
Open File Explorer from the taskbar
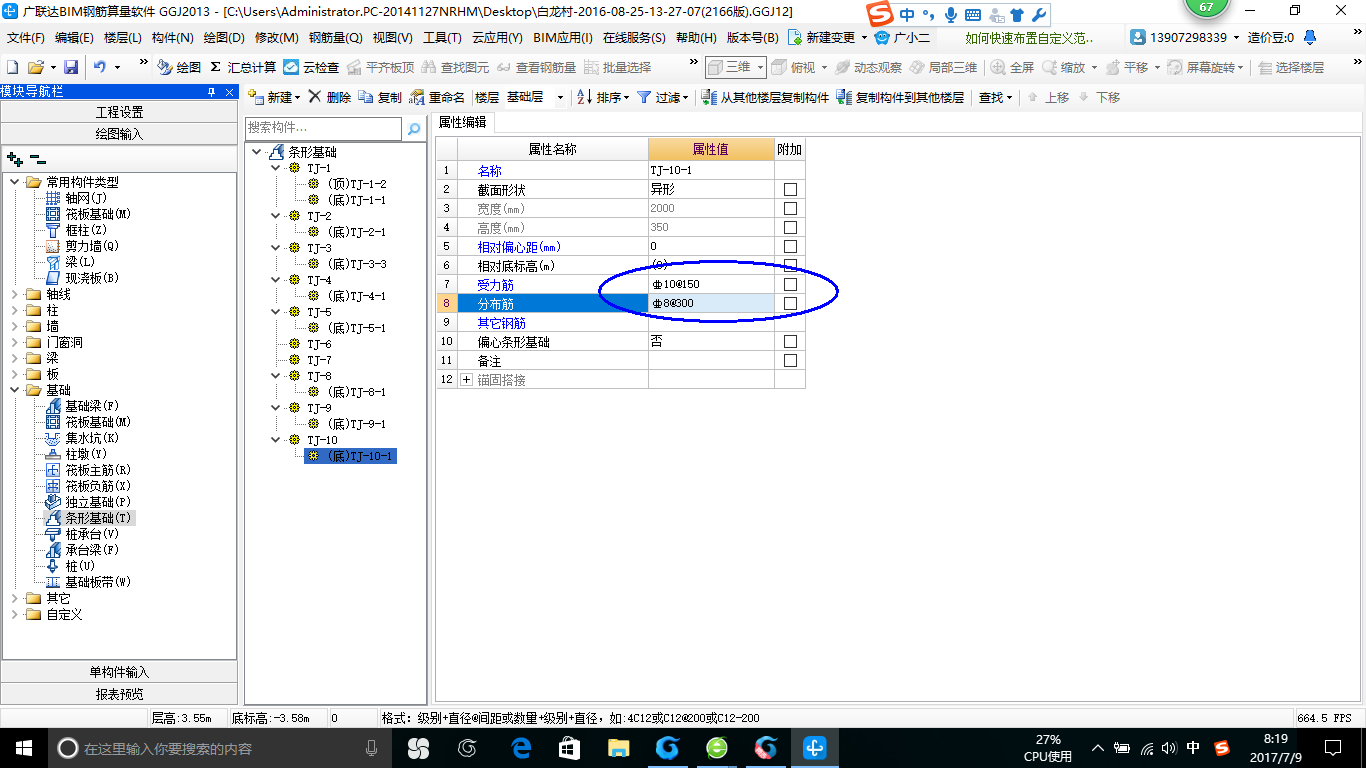click(x=619, y=747)
